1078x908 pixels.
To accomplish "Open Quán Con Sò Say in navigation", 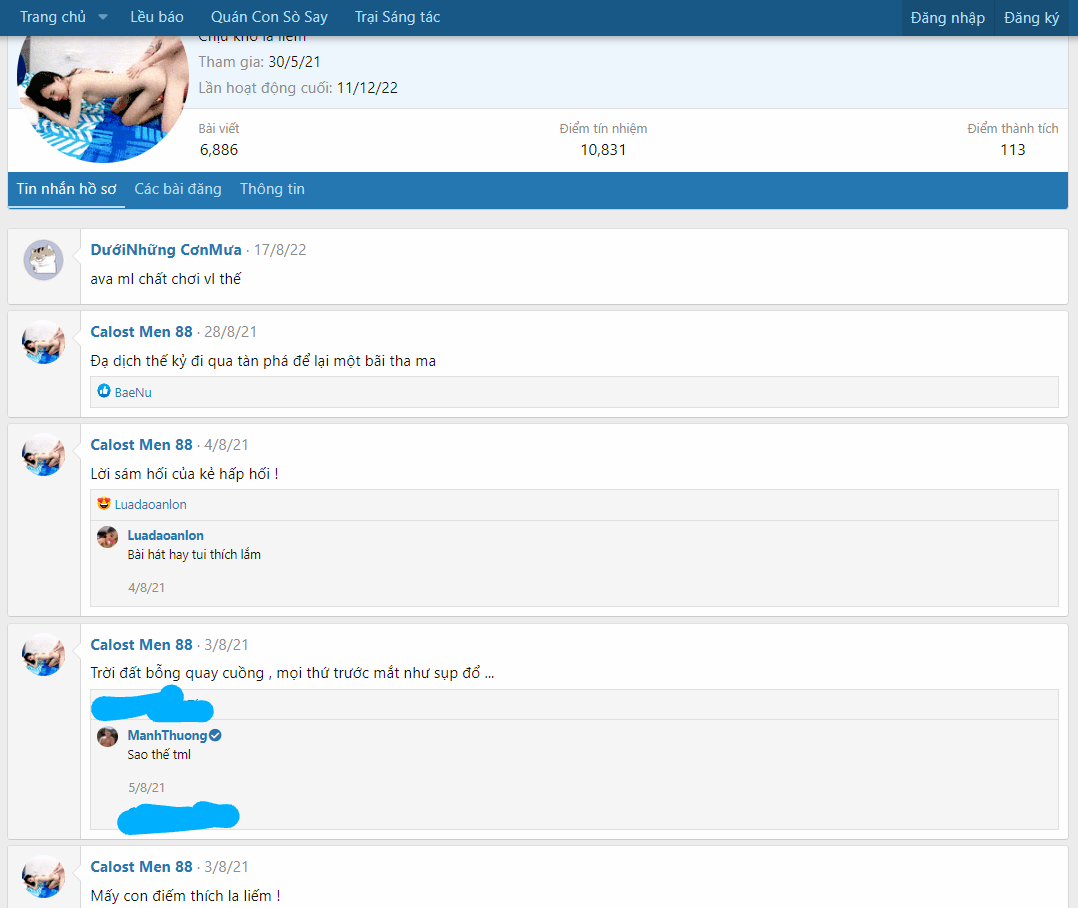I will [269, 17].
